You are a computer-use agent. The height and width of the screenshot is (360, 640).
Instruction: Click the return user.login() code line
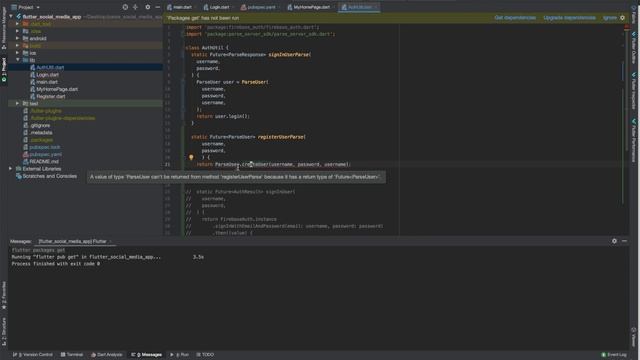tap(223, 116)
